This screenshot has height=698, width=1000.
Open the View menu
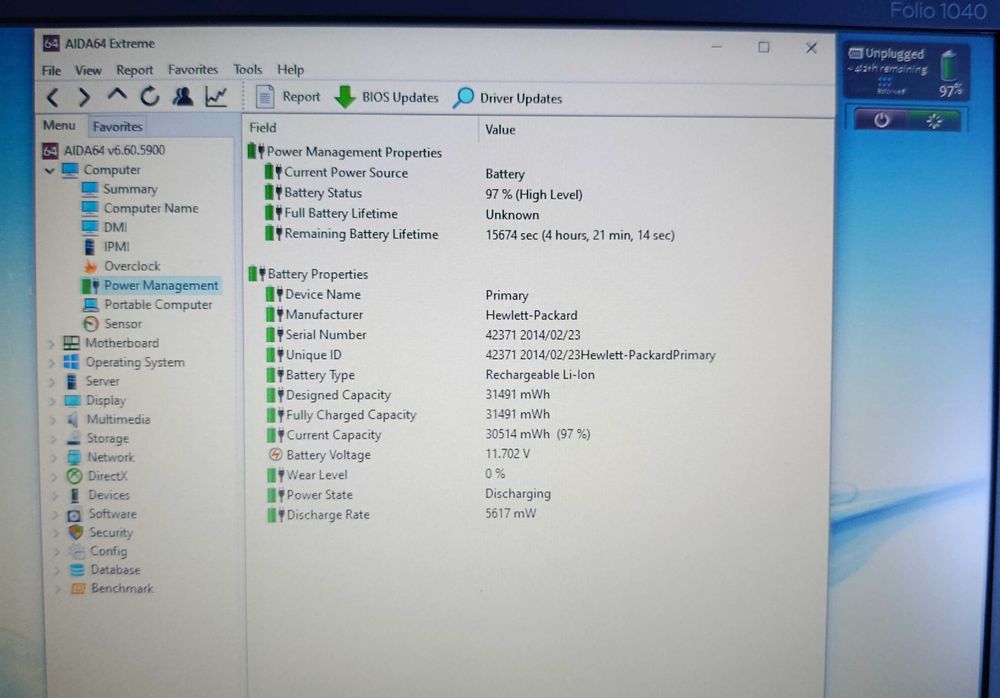tap(88, 70)
